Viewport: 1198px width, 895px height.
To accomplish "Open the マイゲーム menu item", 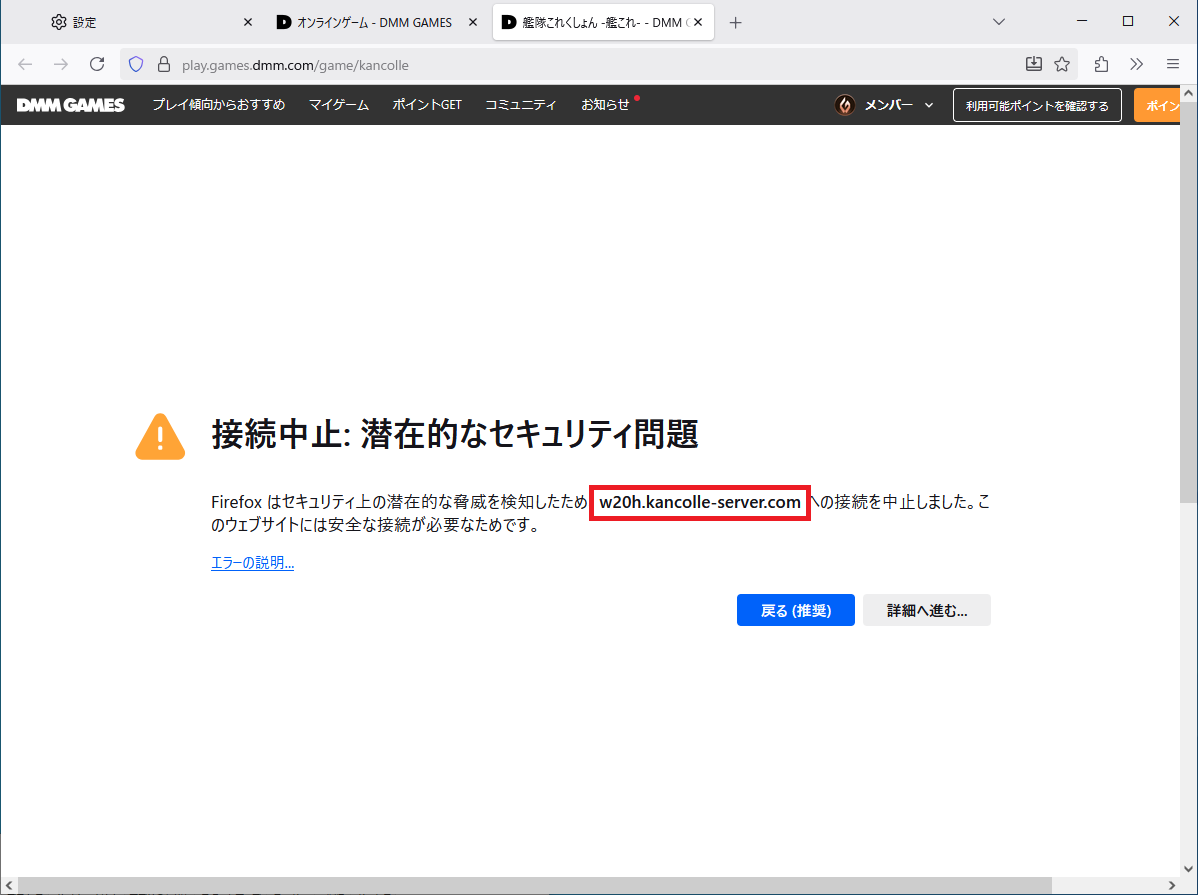I will [x=338, y=105].
